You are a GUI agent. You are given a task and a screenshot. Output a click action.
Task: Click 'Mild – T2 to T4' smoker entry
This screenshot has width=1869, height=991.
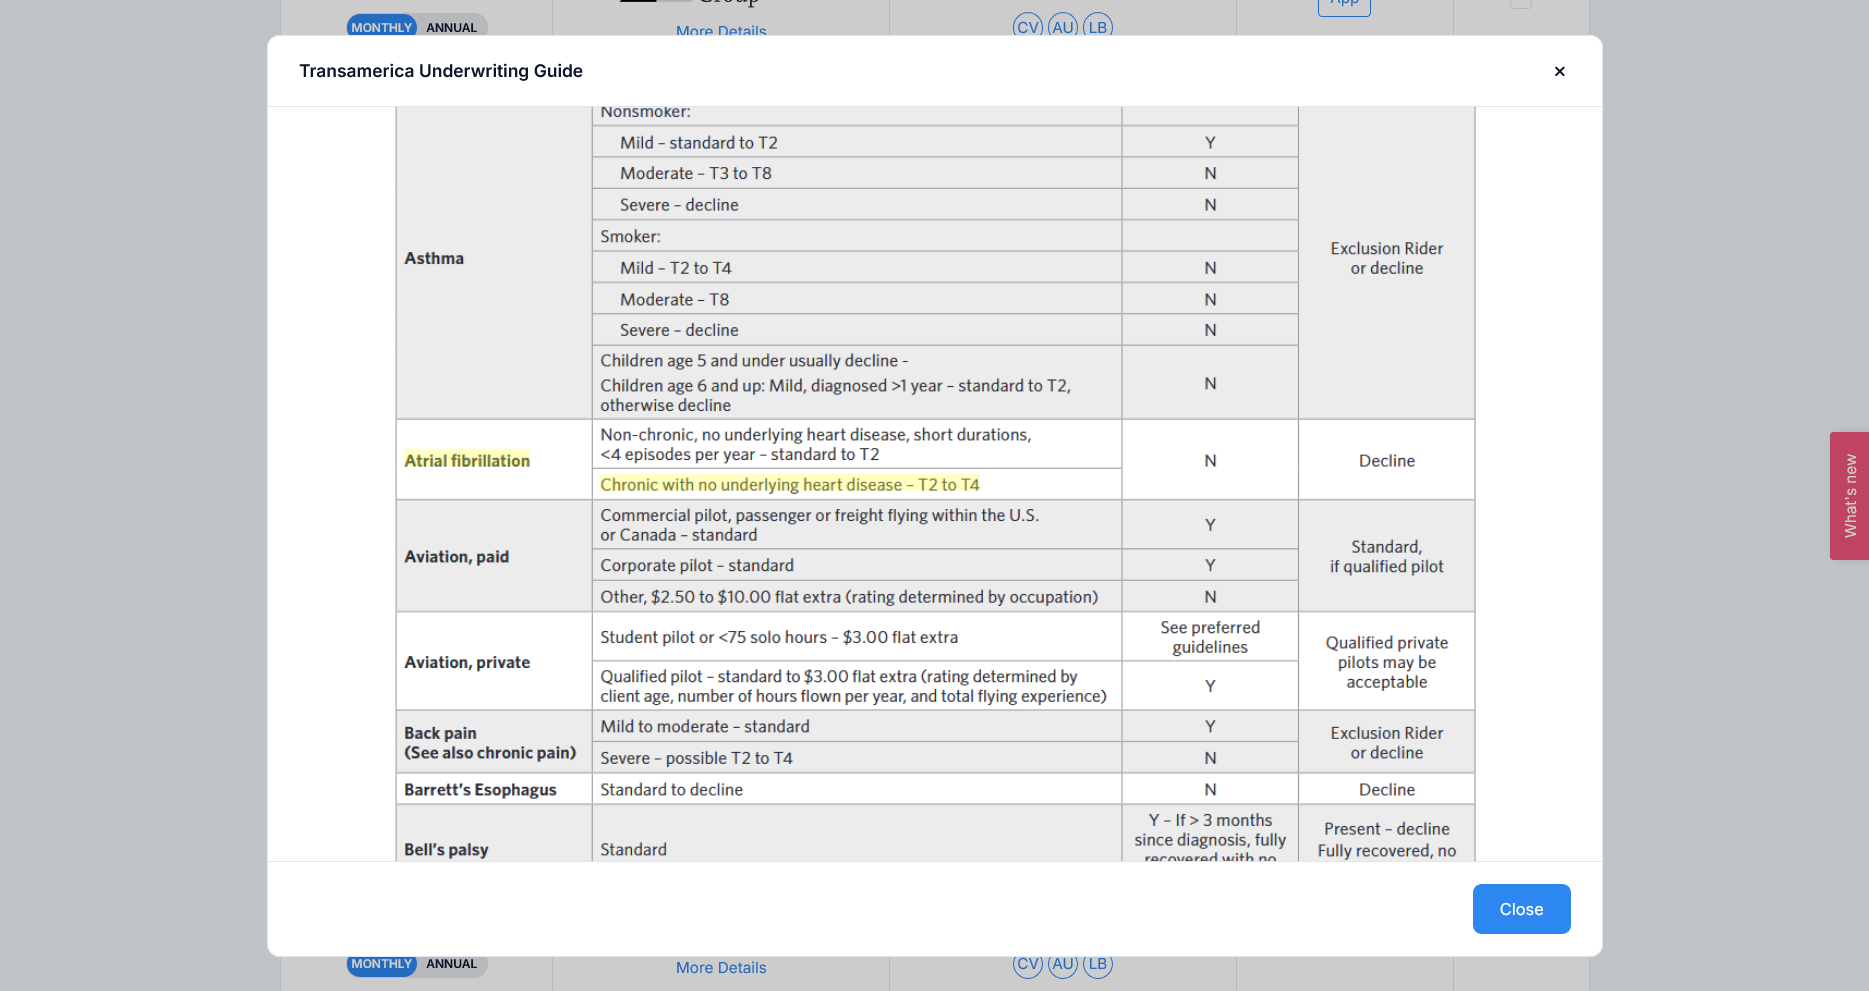676,267
